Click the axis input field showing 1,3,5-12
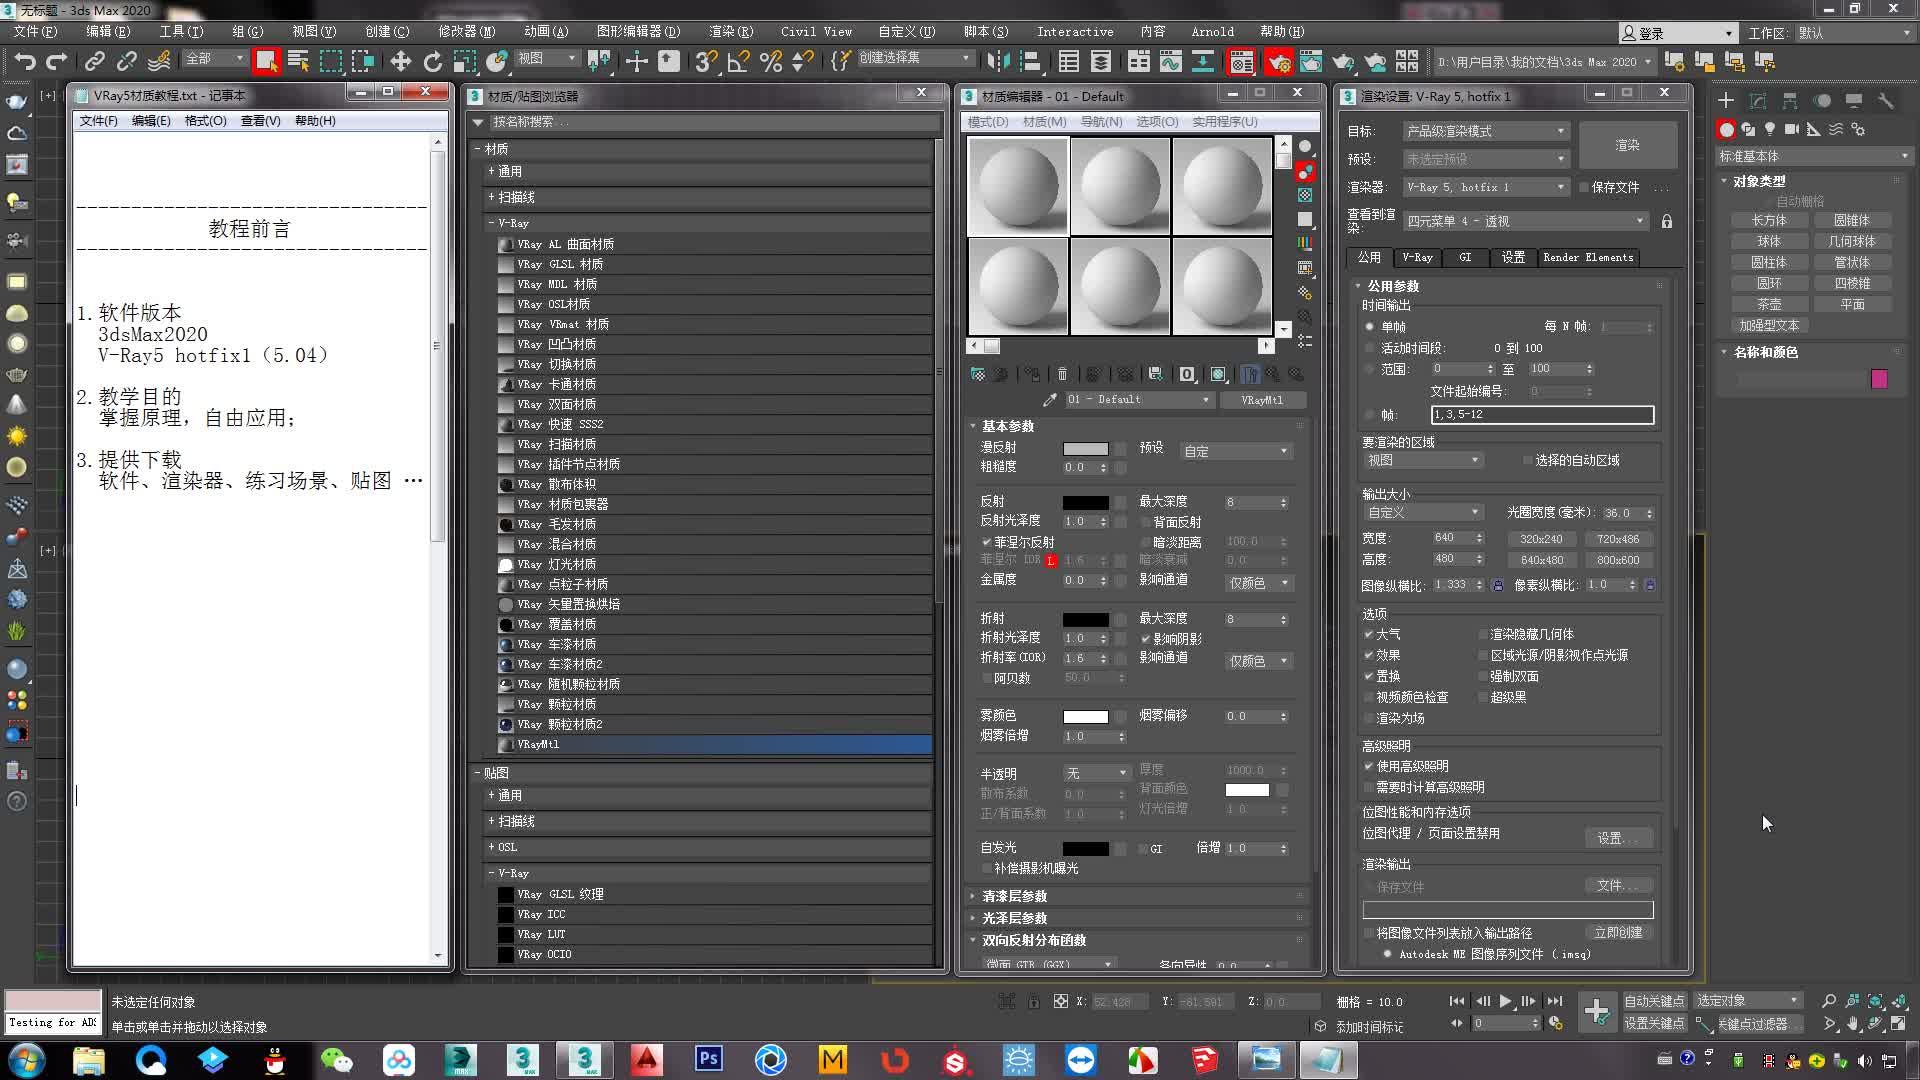This screenshot has width=1920, height=1080. click(x=1542, y=414)
